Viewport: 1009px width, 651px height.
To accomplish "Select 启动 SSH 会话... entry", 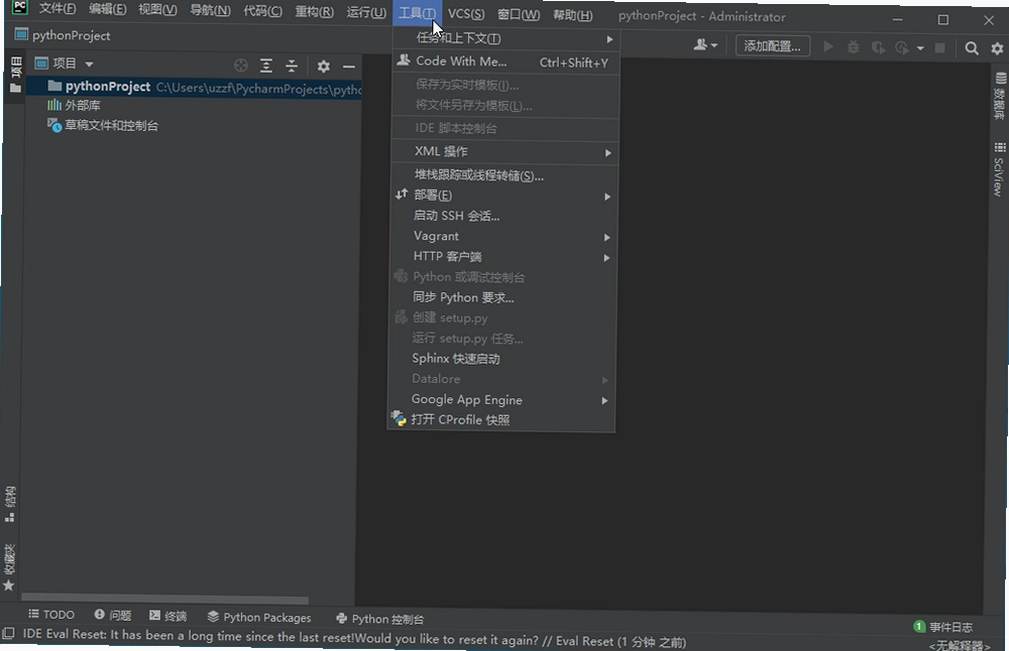I will click(505, 215).
